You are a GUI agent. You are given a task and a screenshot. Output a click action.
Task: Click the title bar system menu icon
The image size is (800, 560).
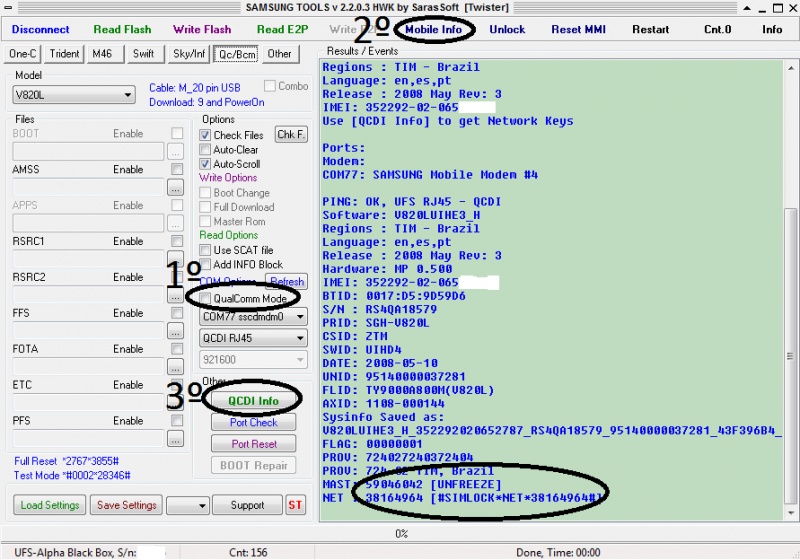click(x=8, y=8)
